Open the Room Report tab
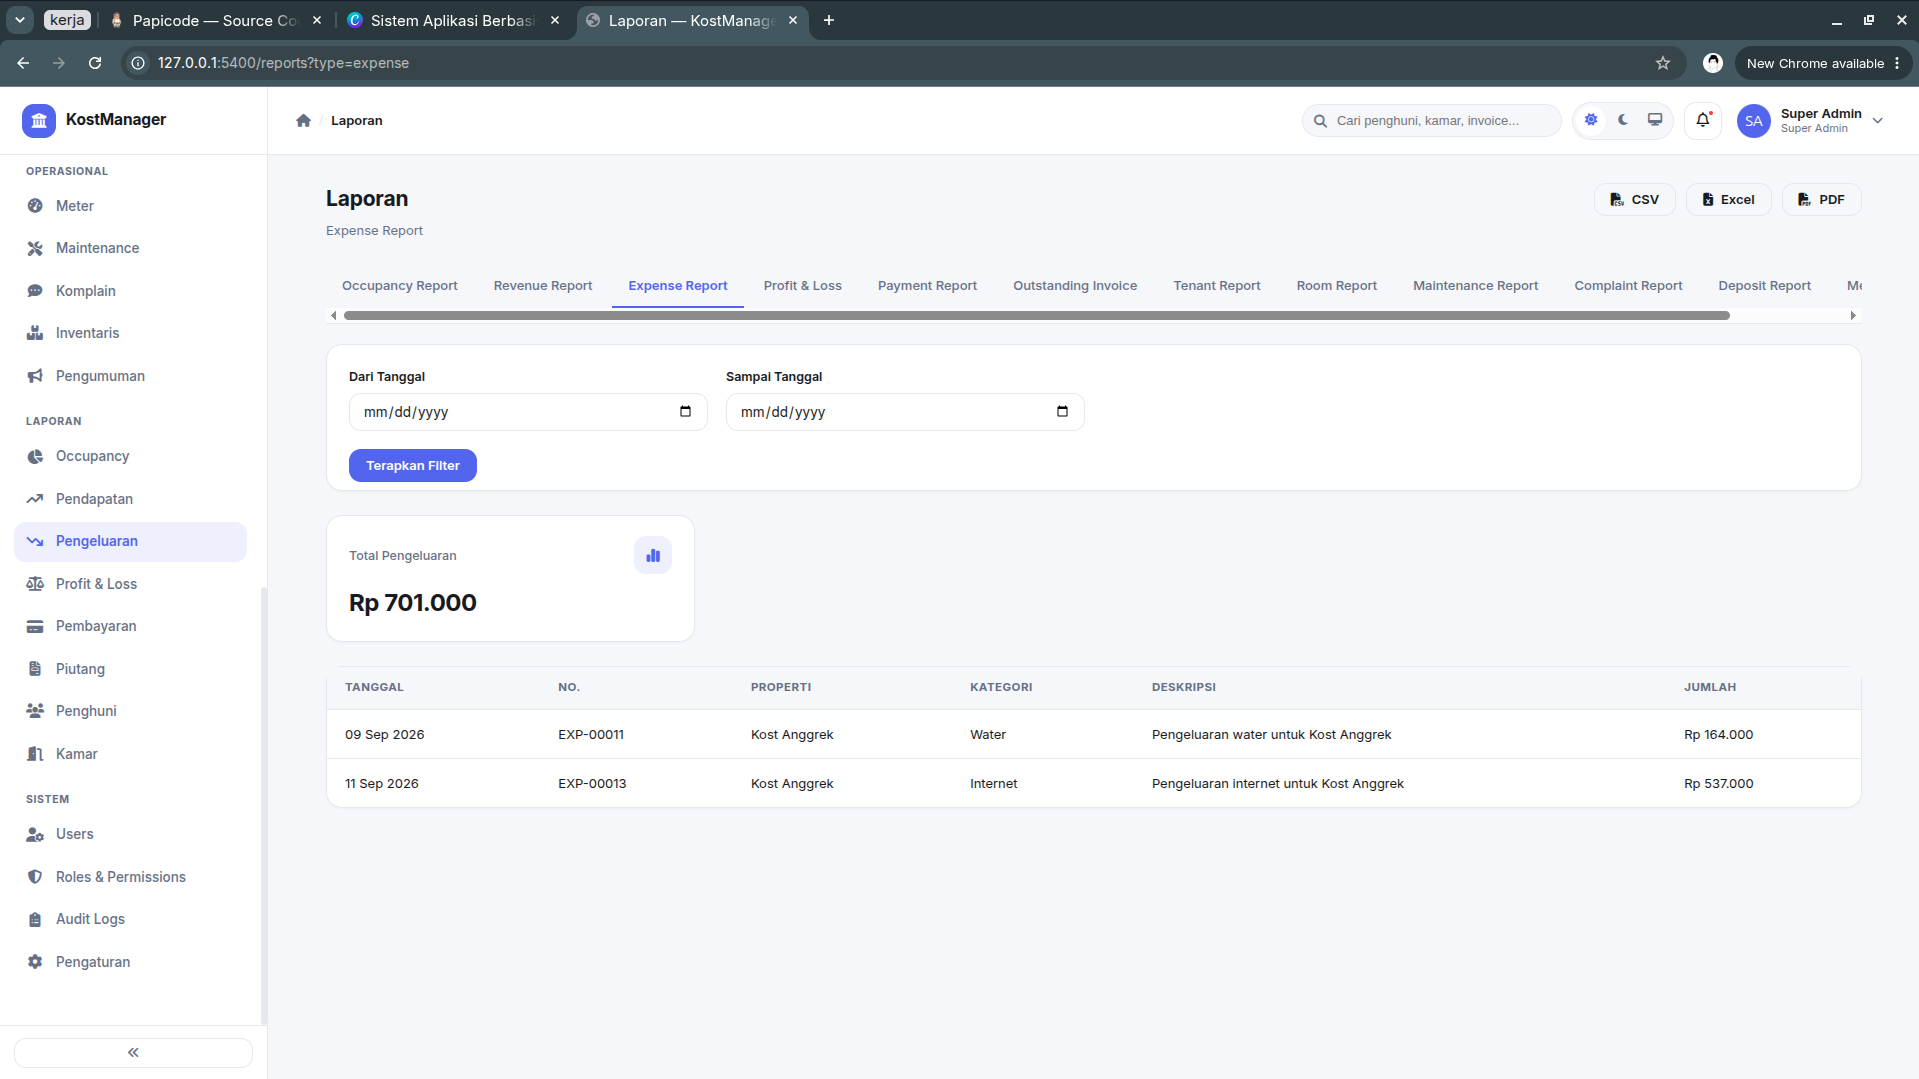The image size is (1919, 1079). (1337, 286)
